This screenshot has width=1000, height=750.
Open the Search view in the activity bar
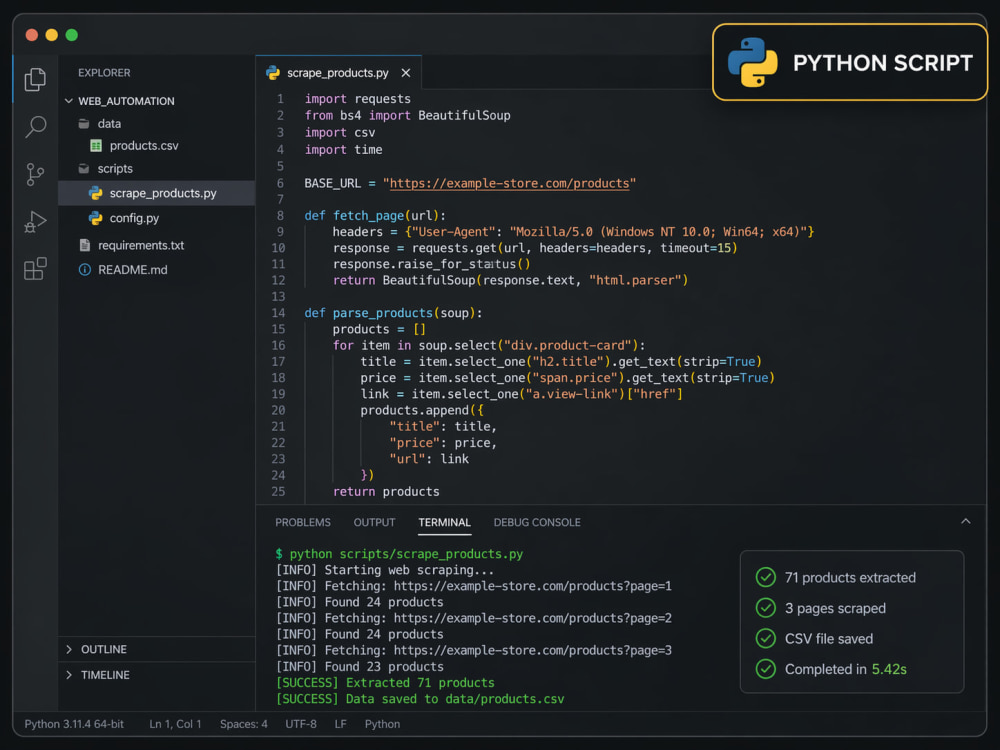35,126
